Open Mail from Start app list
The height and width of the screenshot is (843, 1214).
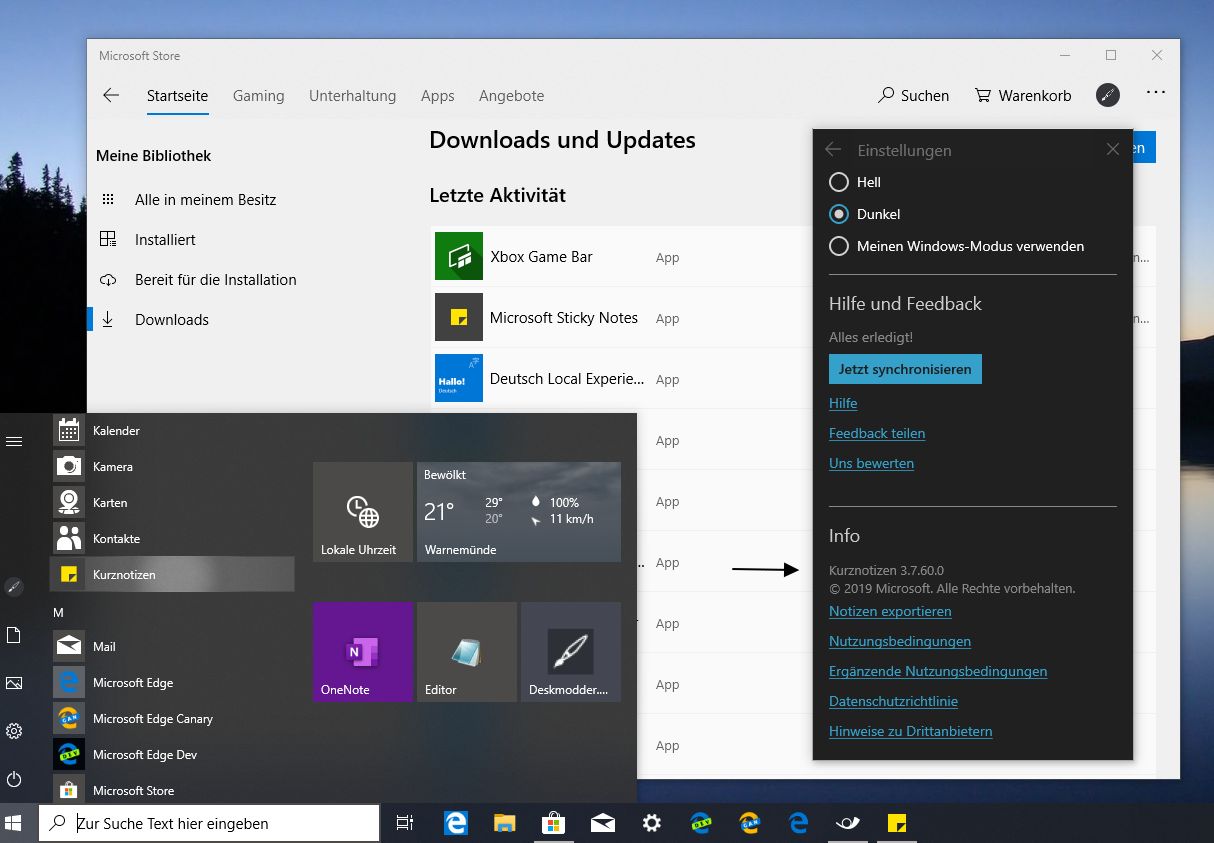coord(172,647)
